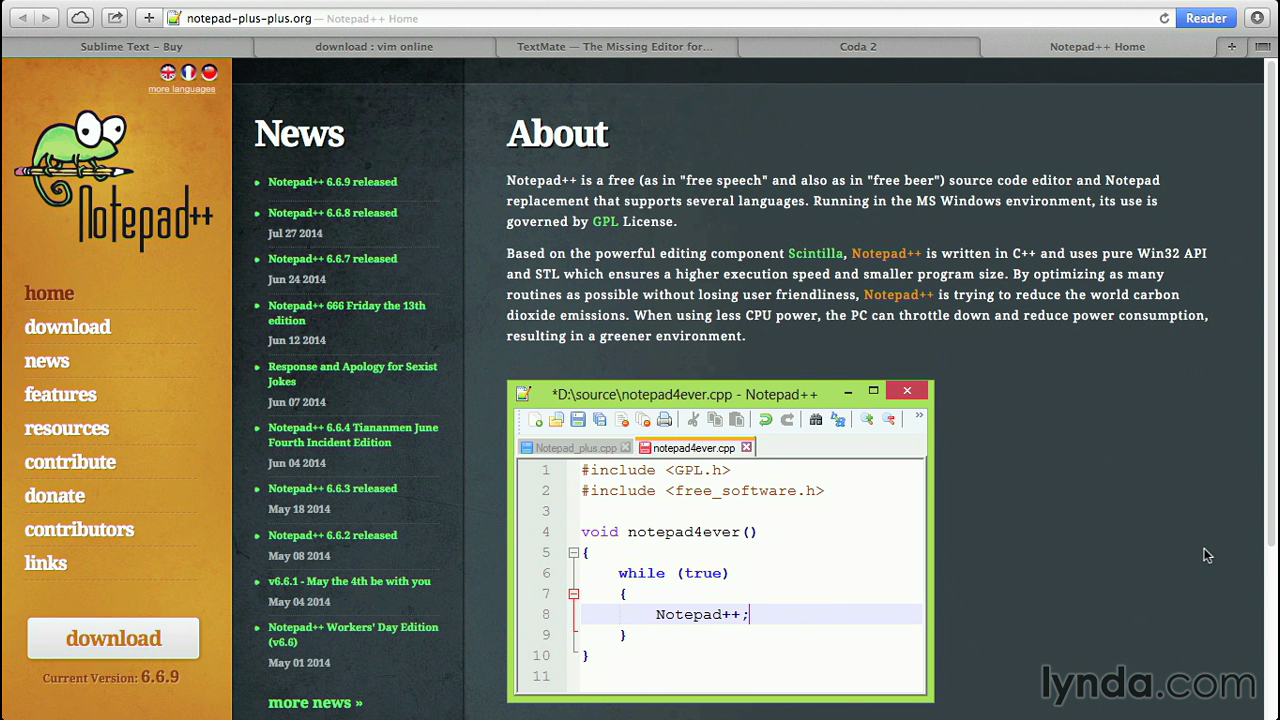Screen dimensions: 1280x720
Task: Open contributors in the sidebar menu
Action: click(79, 529)
